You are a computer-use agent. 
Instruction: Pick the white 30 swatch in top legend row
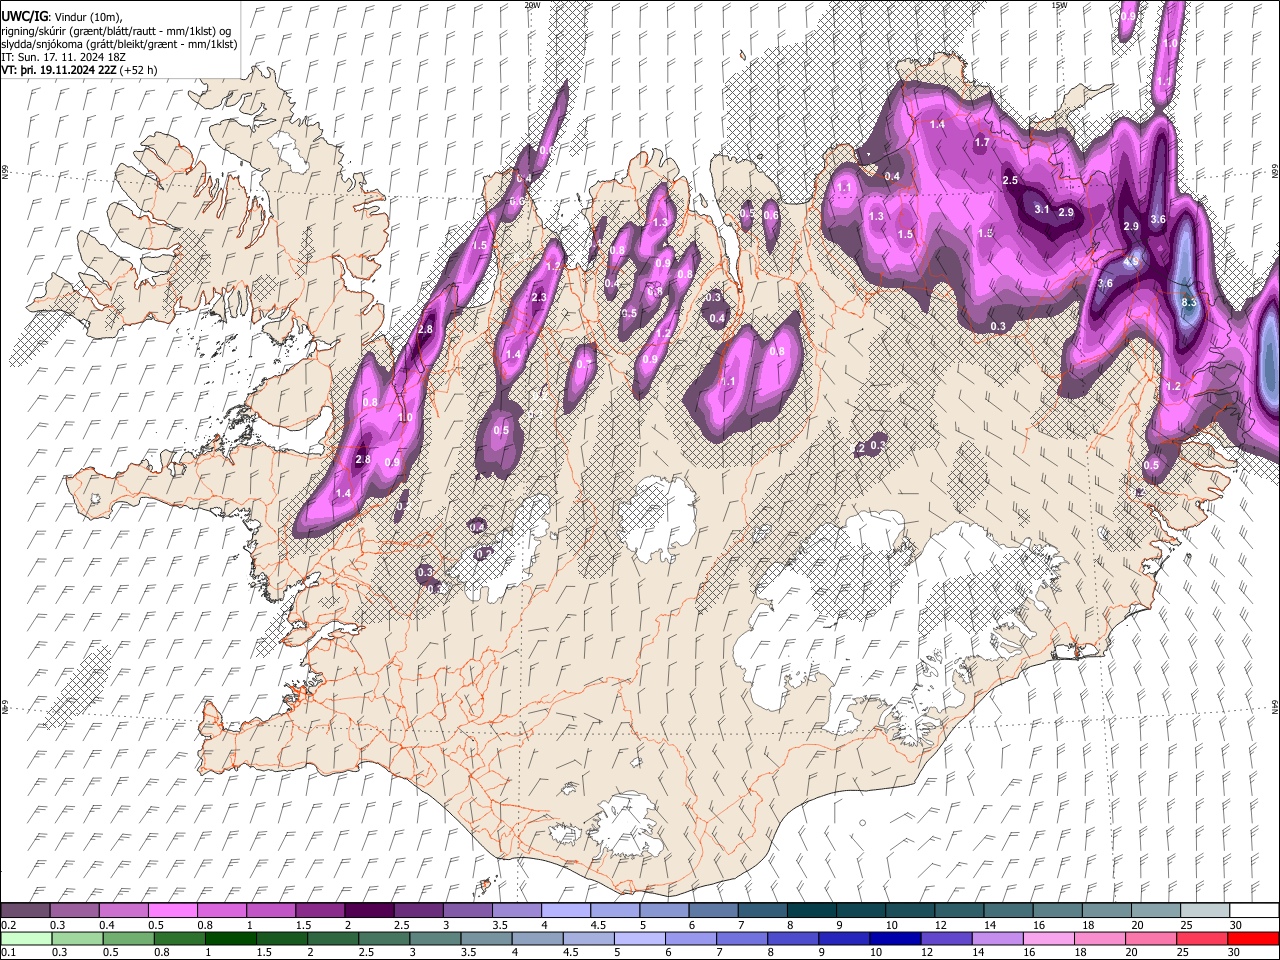point(1254,911)
